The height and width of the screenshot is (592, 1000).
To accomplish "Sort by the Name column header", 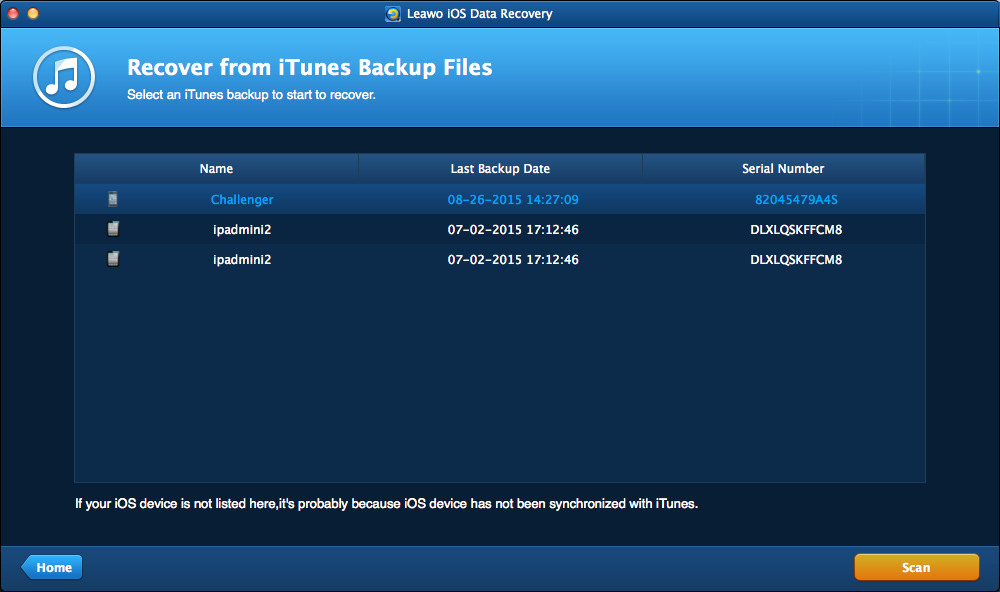I will [x=216, y=169].
